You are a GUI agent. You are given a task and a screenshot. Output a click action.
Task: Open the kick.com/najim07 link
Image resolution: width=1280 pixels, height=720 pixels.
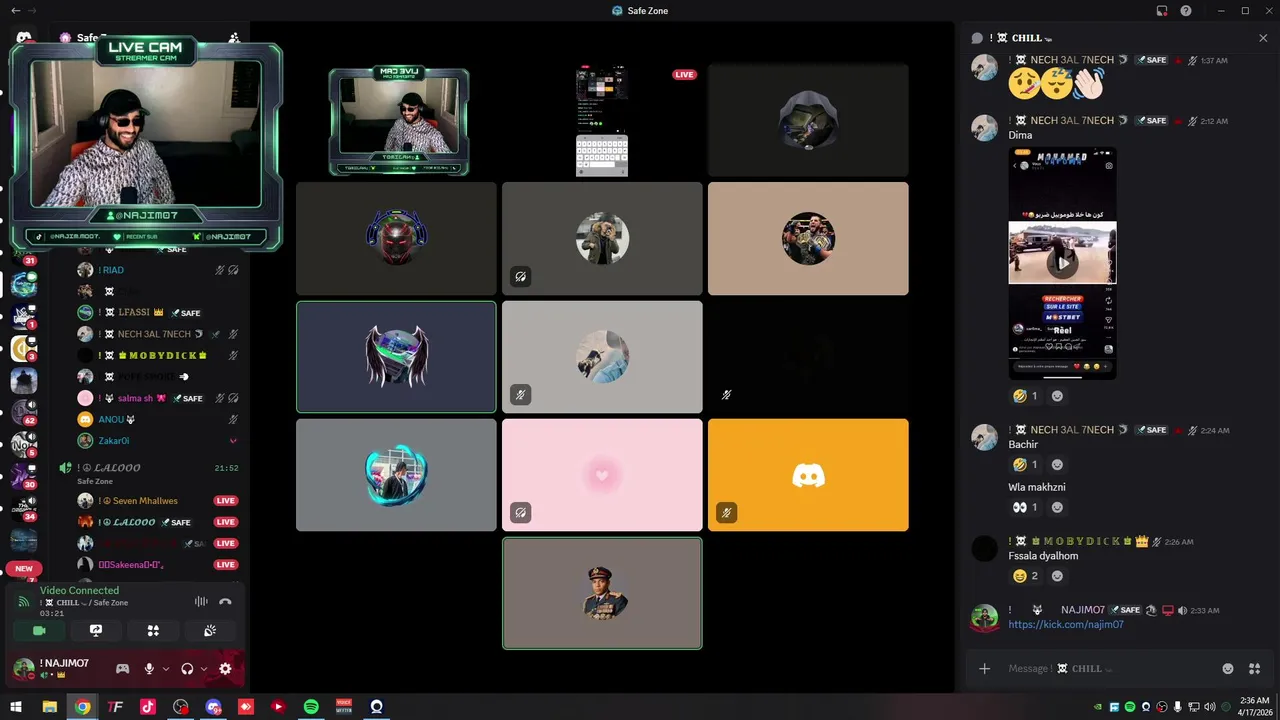pyautogui.click(x=1065, y=624)
